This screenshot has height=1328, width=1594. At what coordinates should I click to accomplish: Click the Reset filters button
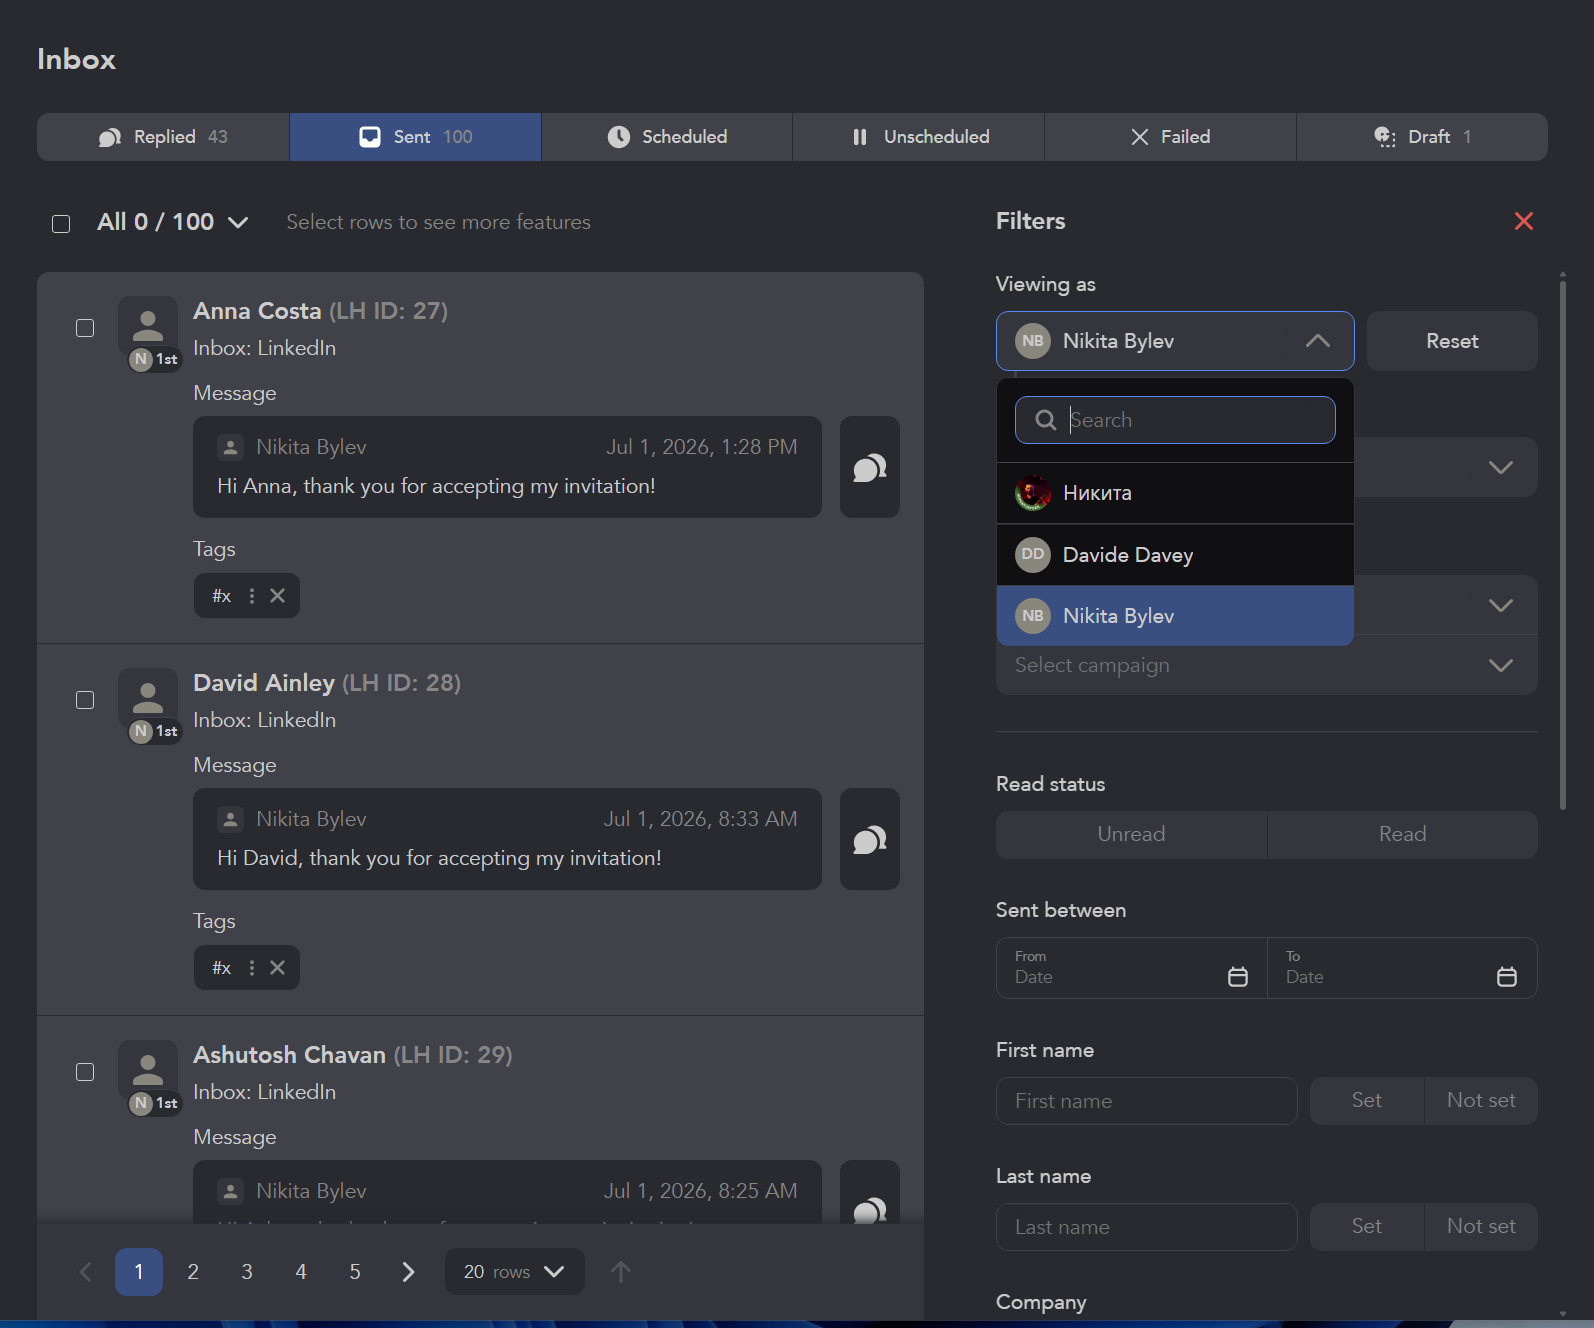click(x=1452, y=341)
